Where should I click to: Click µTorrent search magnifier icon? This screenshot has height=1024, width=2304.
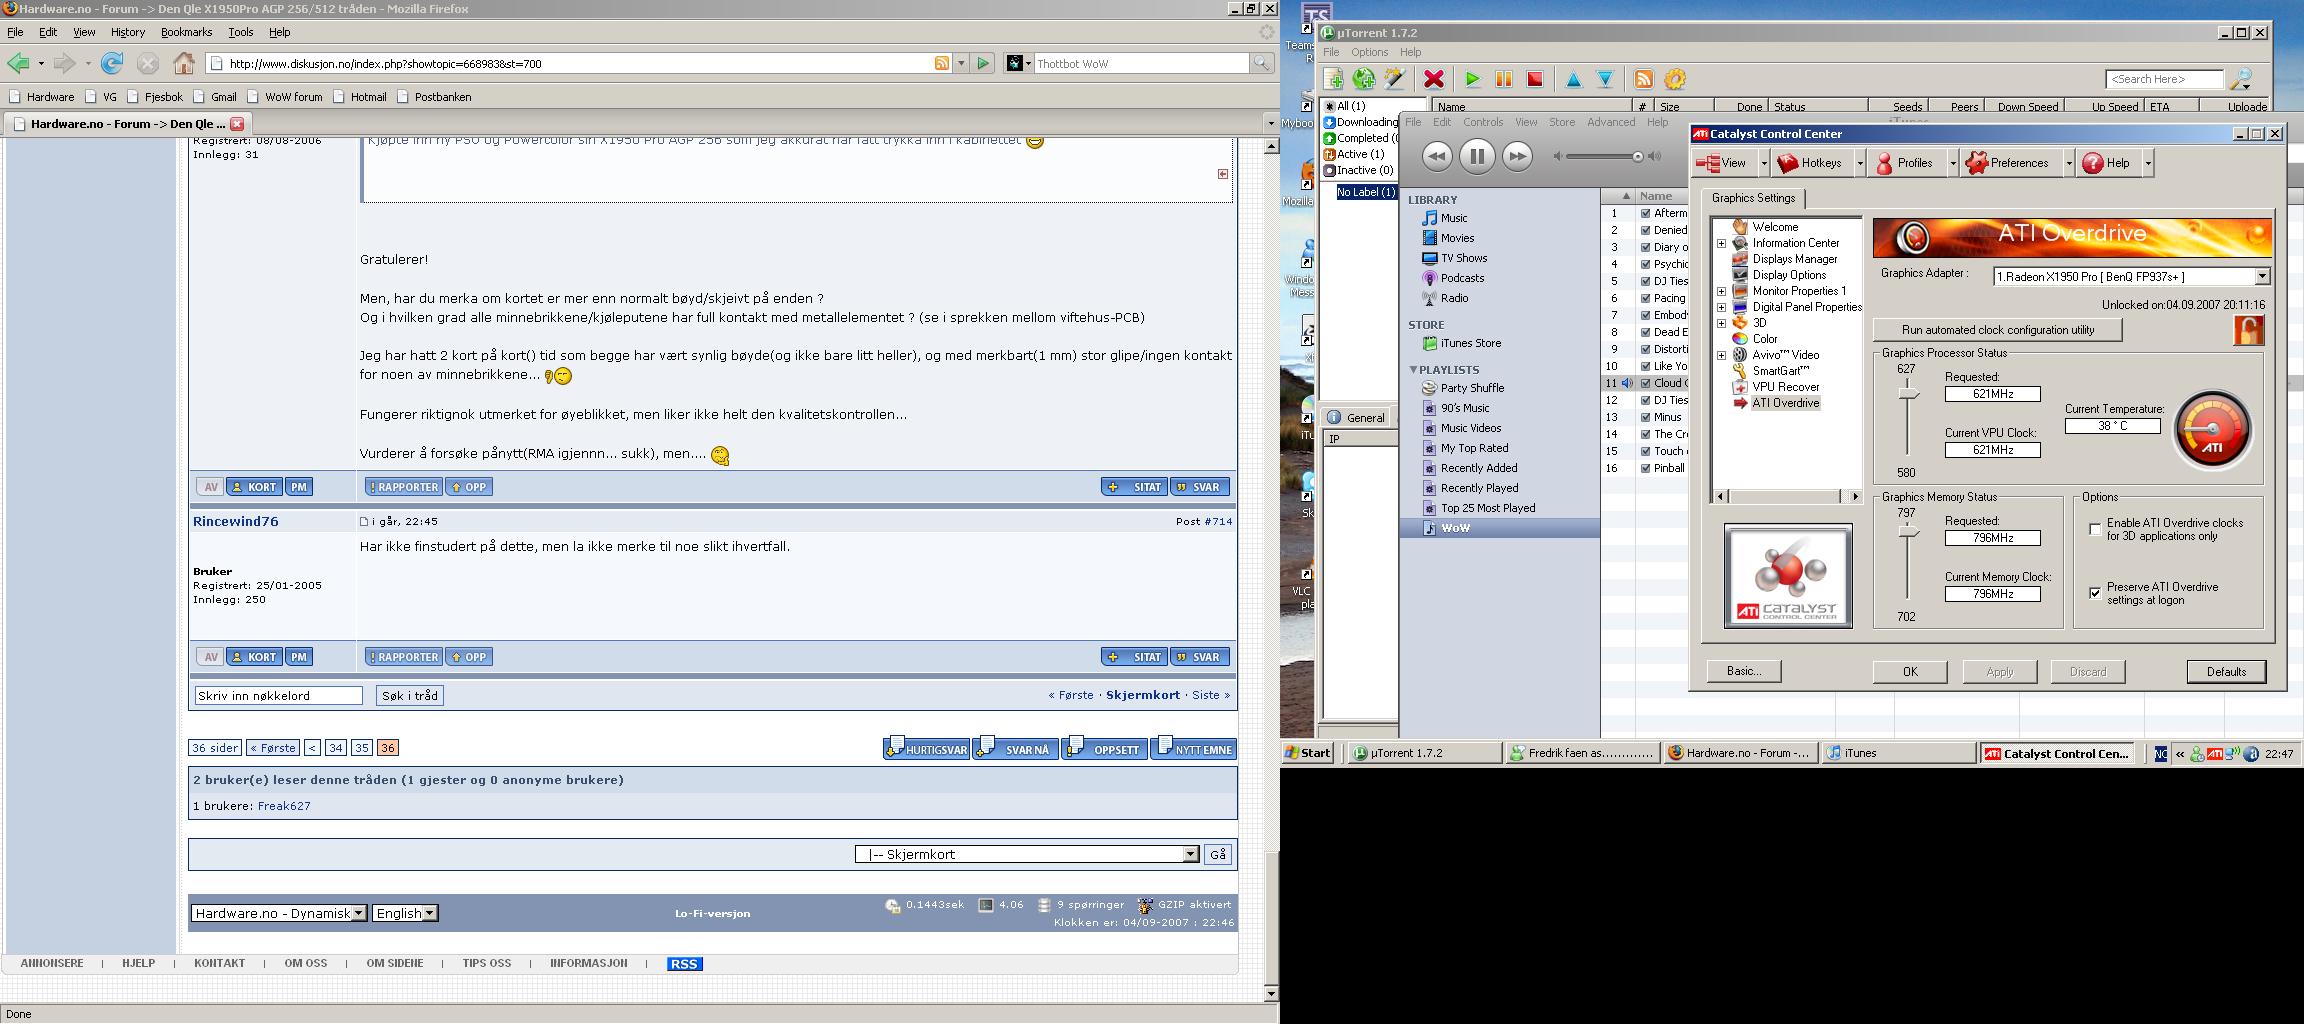(2242, 79)
